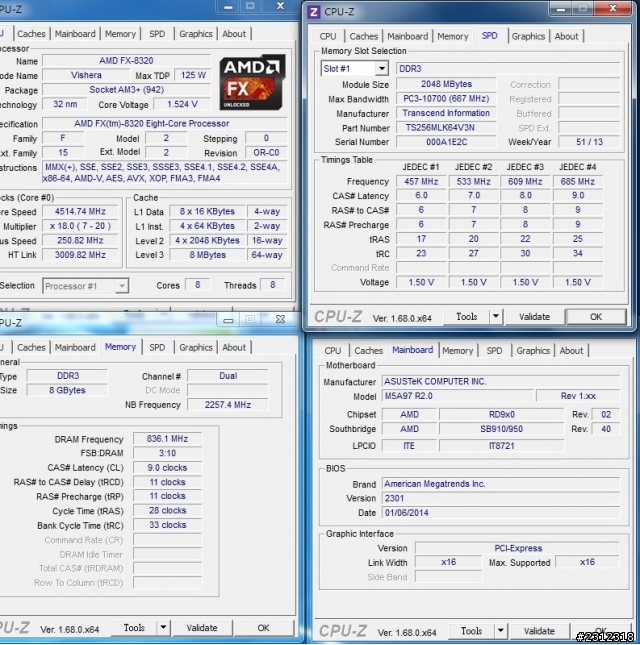Image resolution: width=640 pixels, height=645 pixels.
Task: Open the Tools dropdown arrow in Memory window
Action: click(x=163, y=628)
